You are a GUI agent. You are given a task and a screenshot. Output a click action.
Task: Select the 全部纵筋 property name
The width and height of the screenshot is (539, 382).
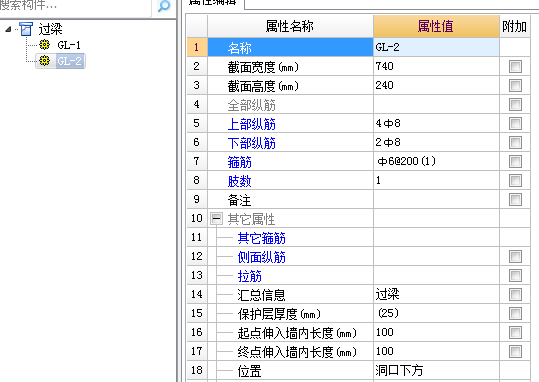[x=252, y=105]
